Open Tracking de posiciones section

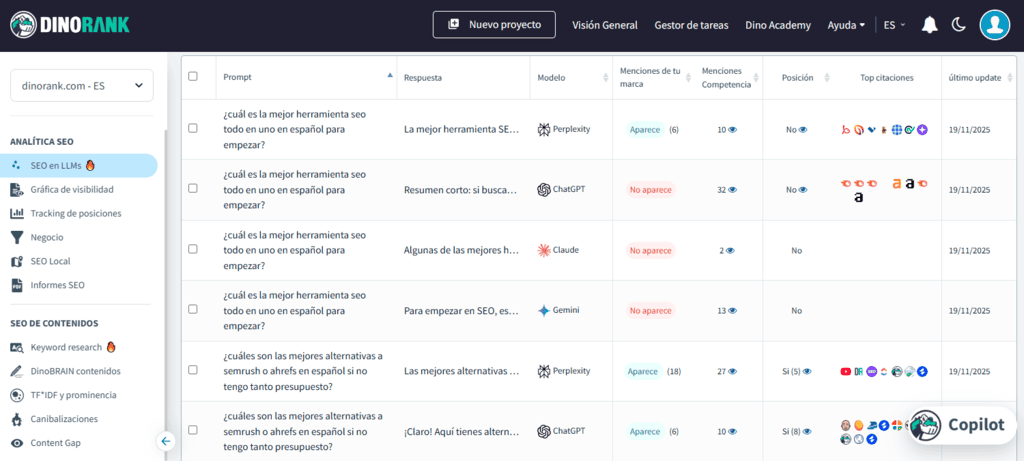coord(76,214)
